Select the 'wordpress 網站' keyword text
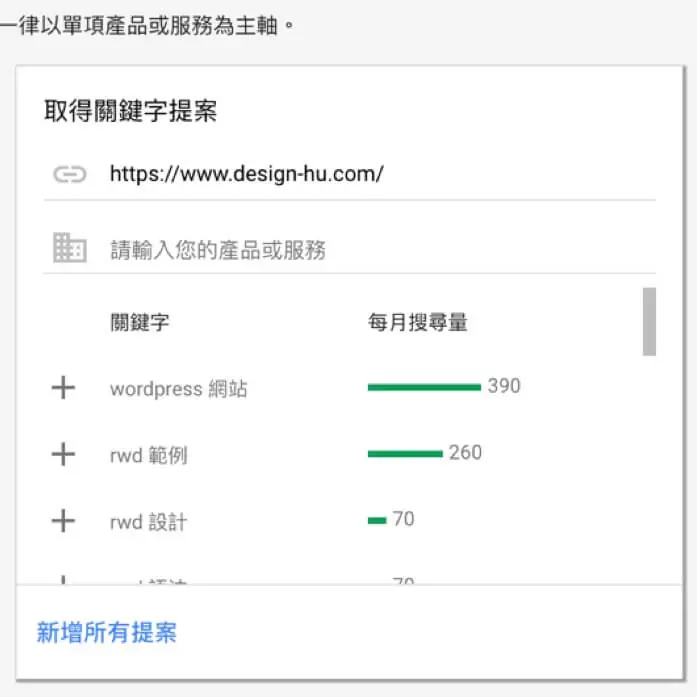 tap(179, 389)
